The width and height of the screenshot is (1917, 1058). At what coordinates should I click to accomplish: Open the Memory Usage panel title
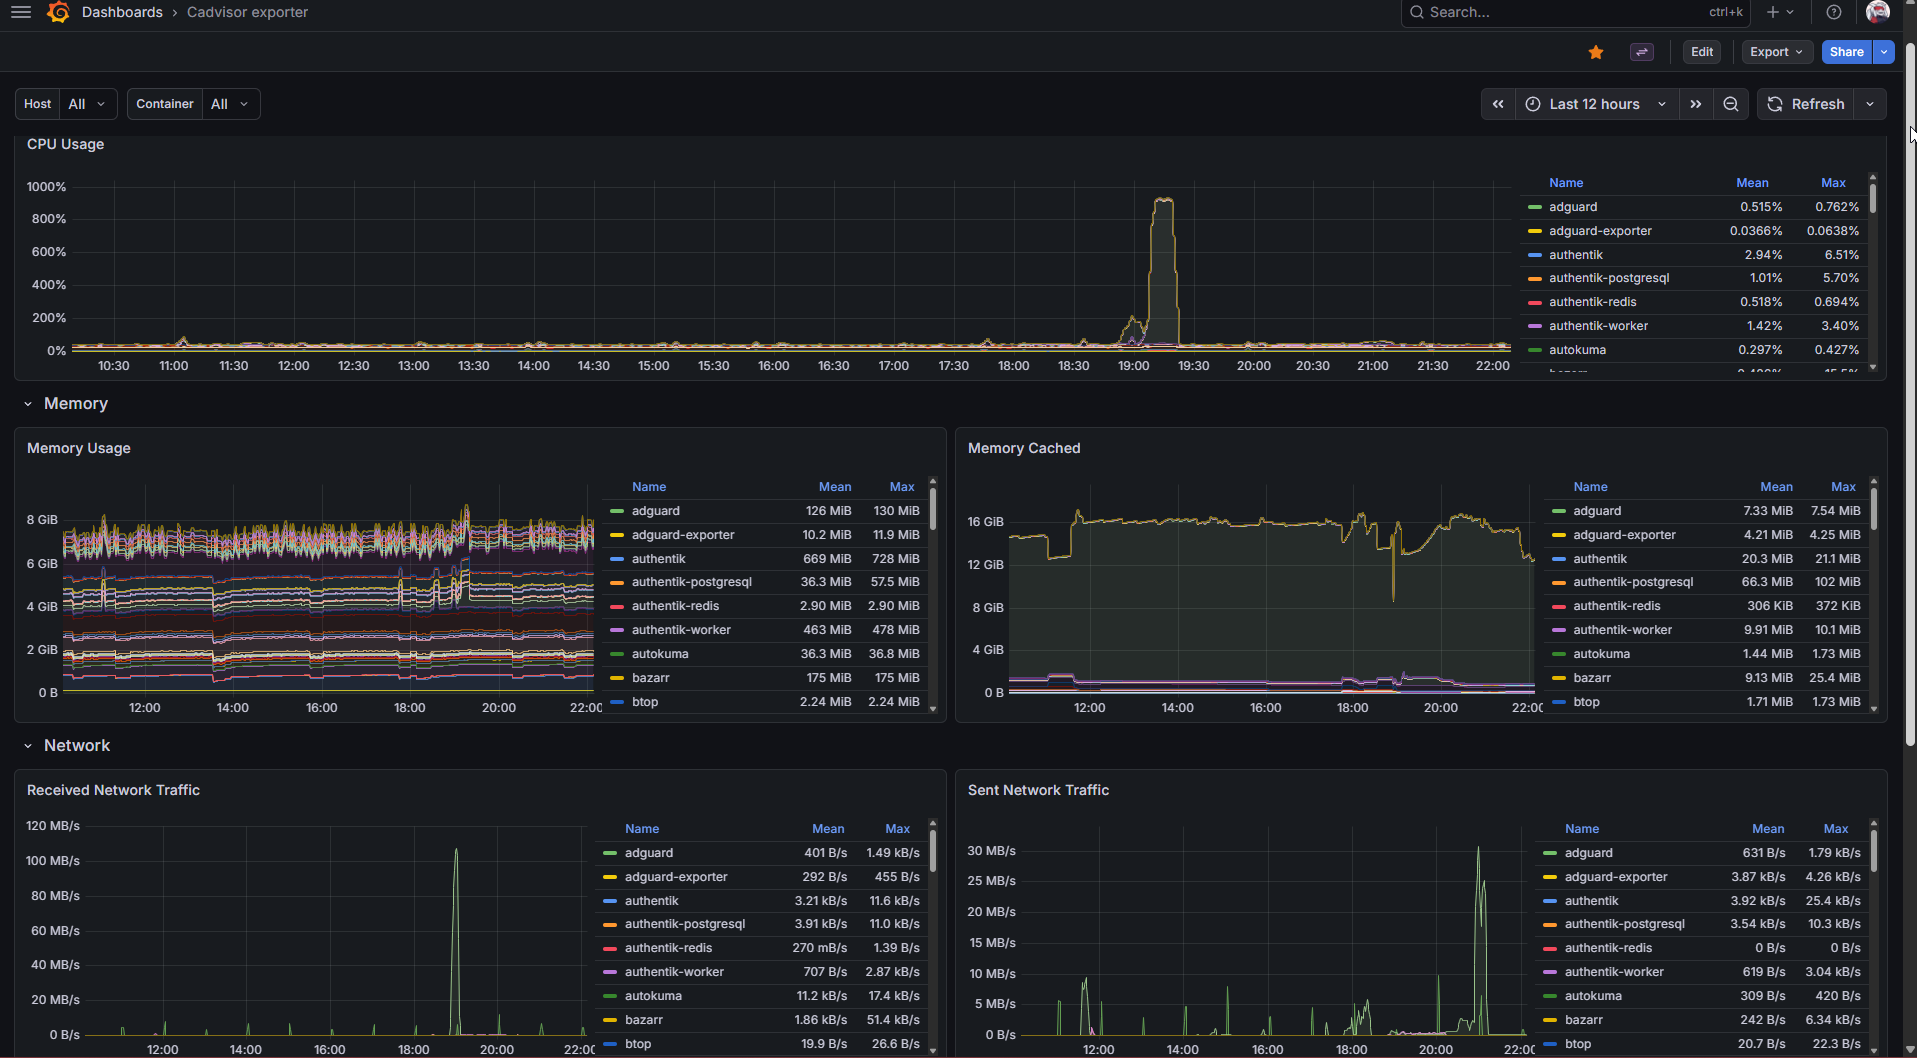pyautogui.click(x=79, y=448)
